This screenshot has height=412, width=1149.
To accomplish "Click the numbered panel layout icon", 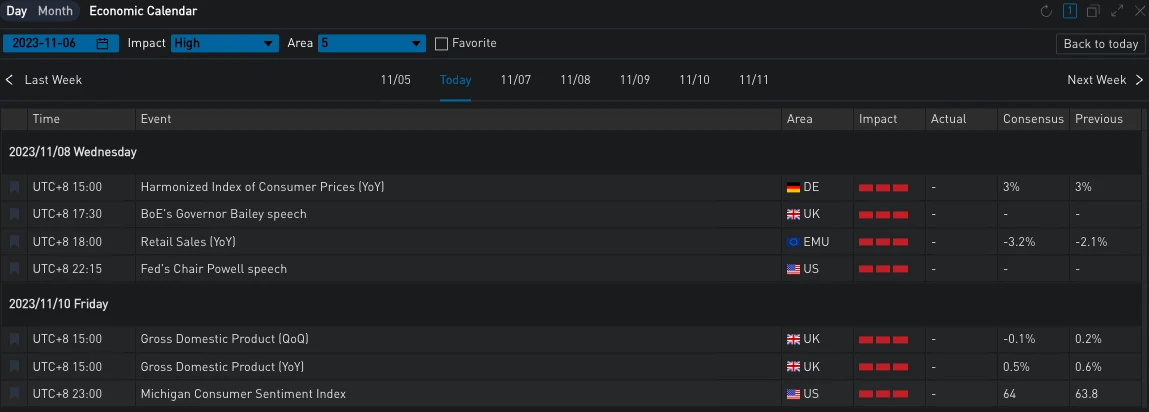I will click(x=1070, y=12).
